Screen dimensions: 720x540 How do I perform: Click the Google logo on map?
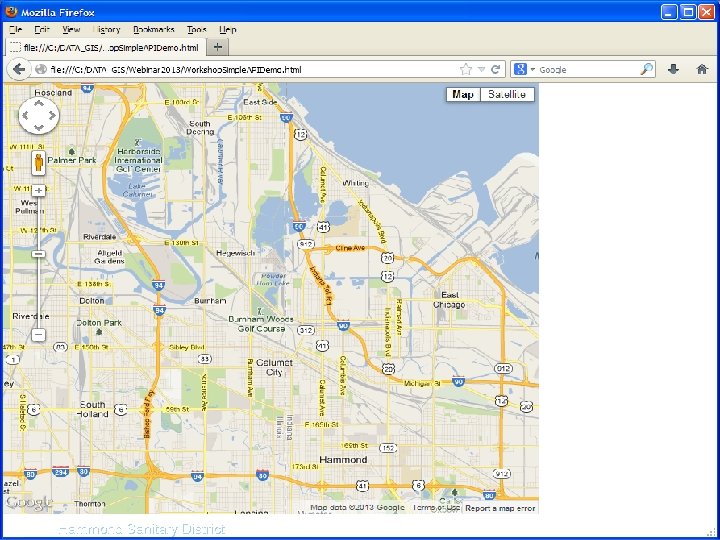28,502
